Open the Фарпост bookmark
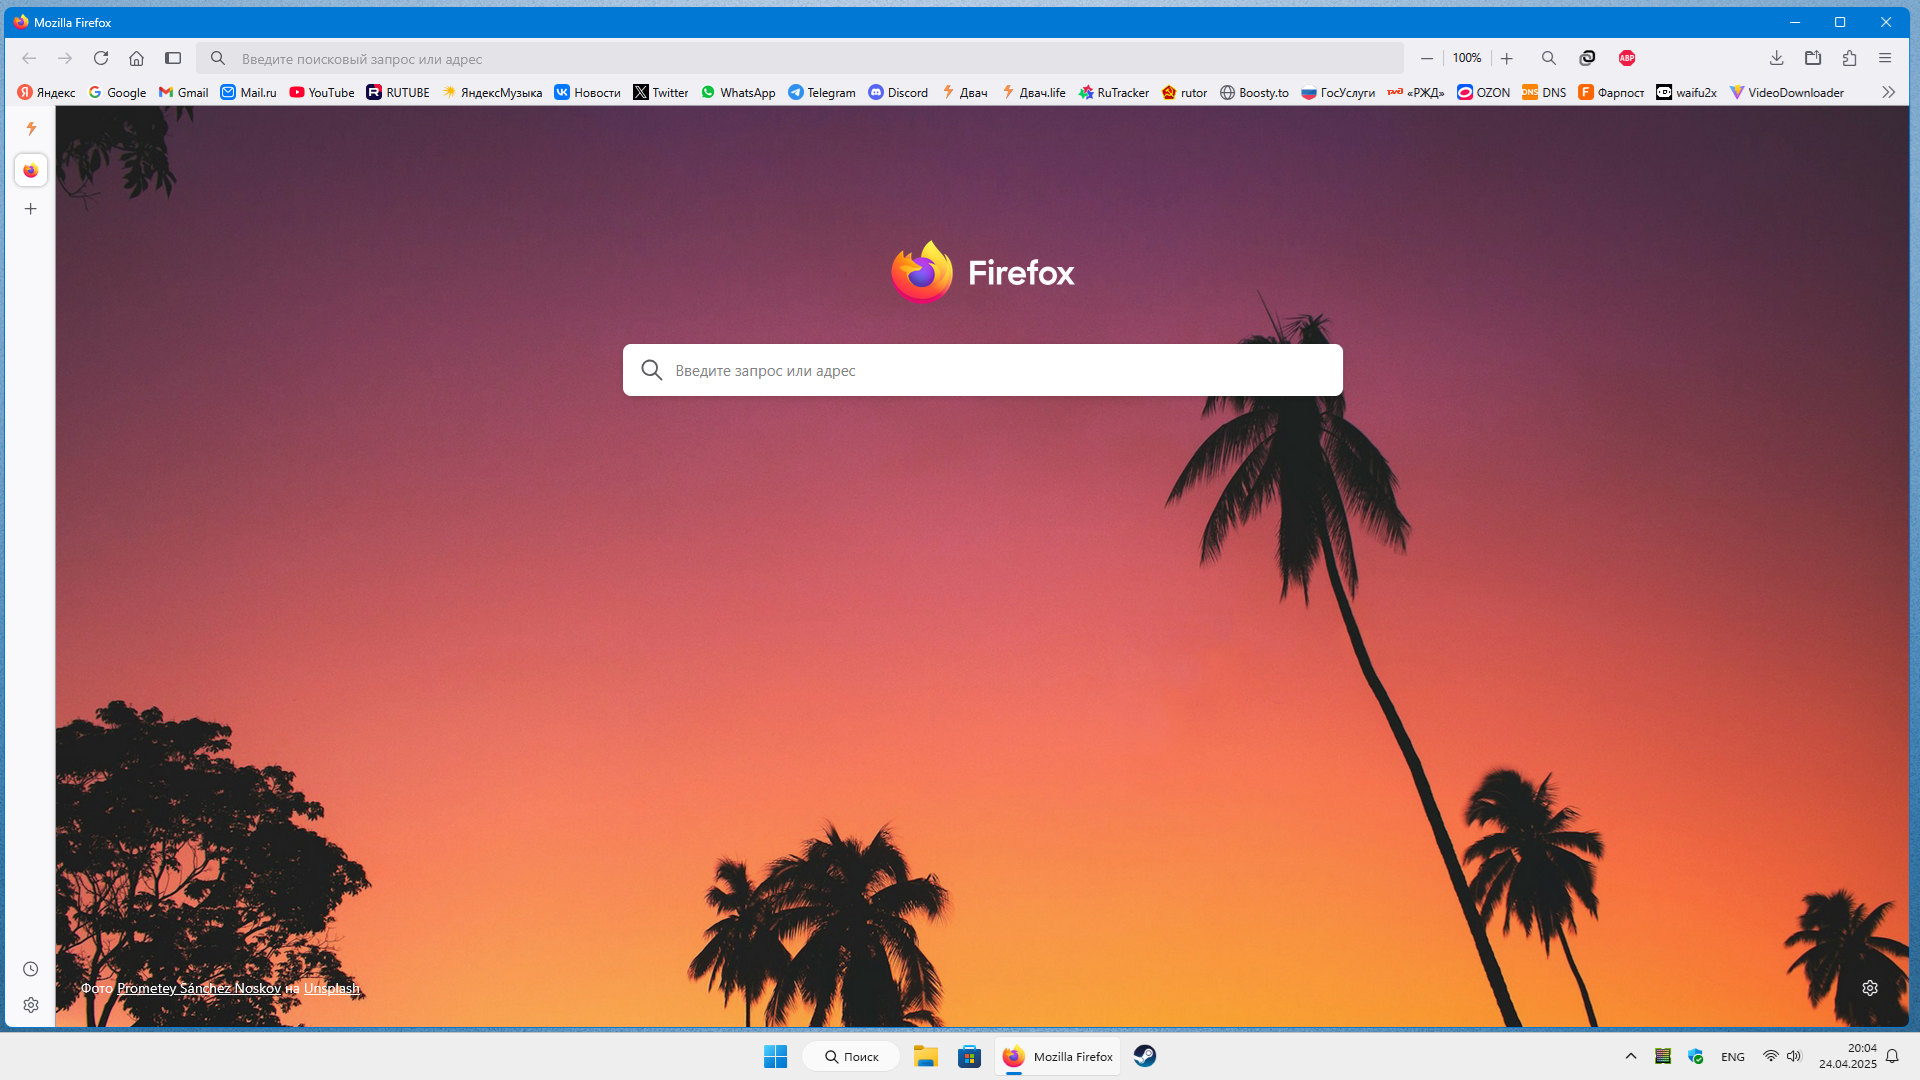1920x1080 pixels. click(x=1612, y=92)
